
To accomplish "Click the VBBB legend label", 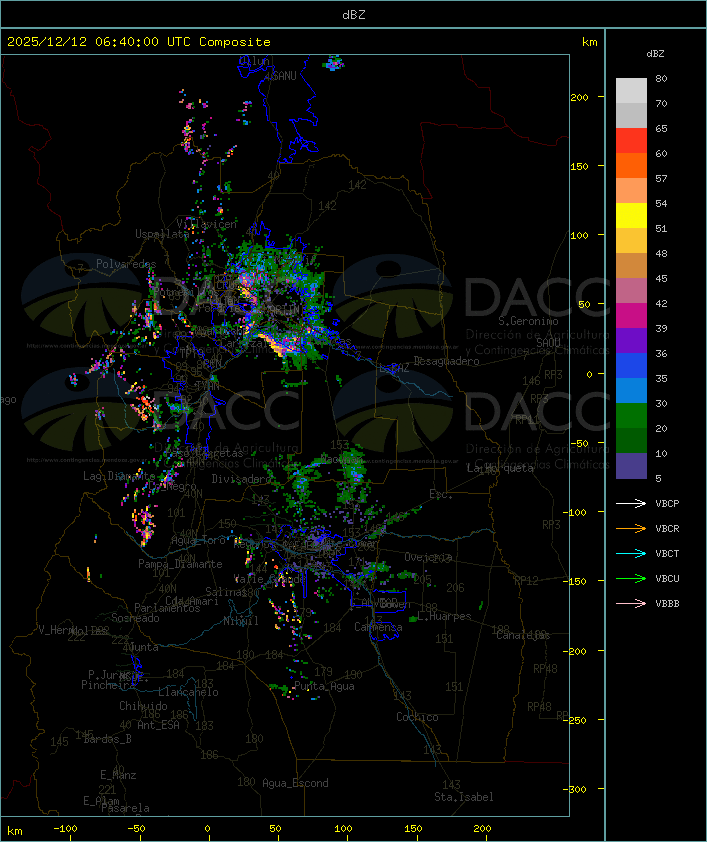I will click(667, 604).
